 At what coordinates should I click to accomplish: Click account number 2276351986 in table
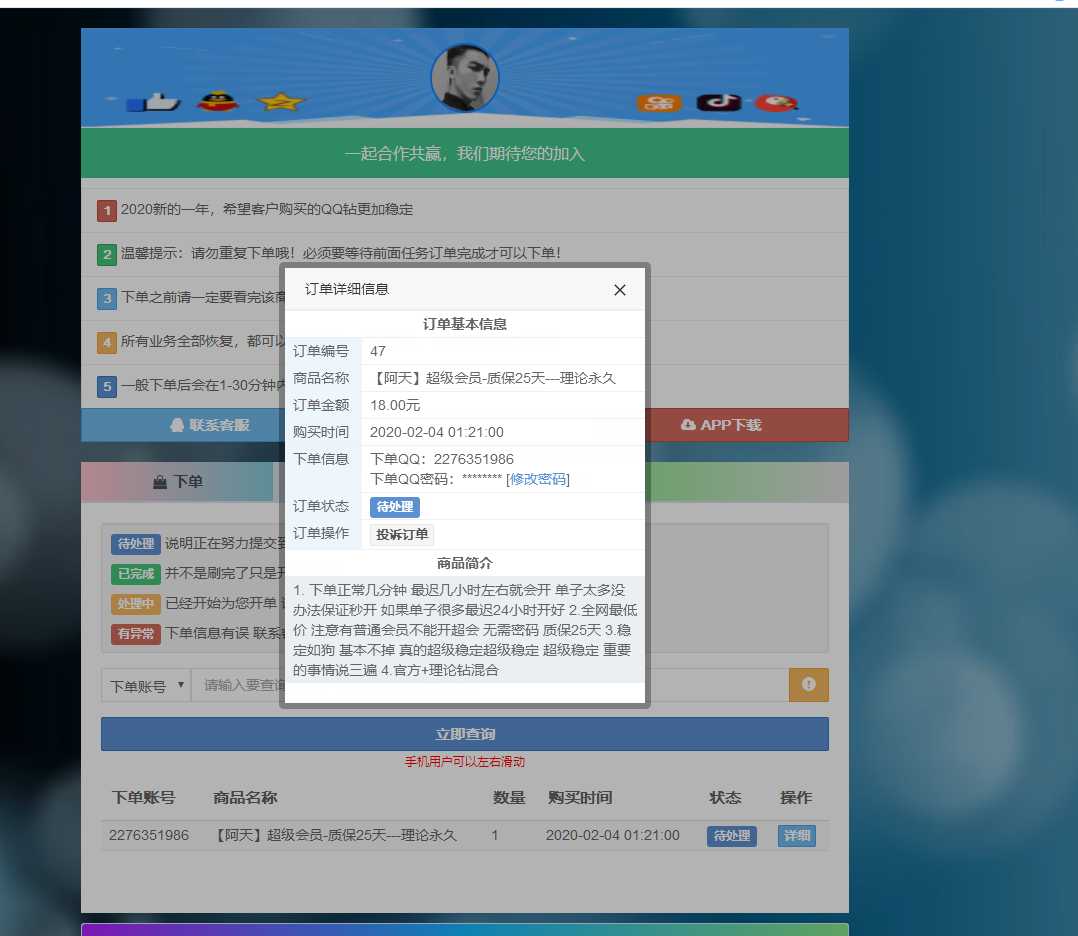(148, 835)
